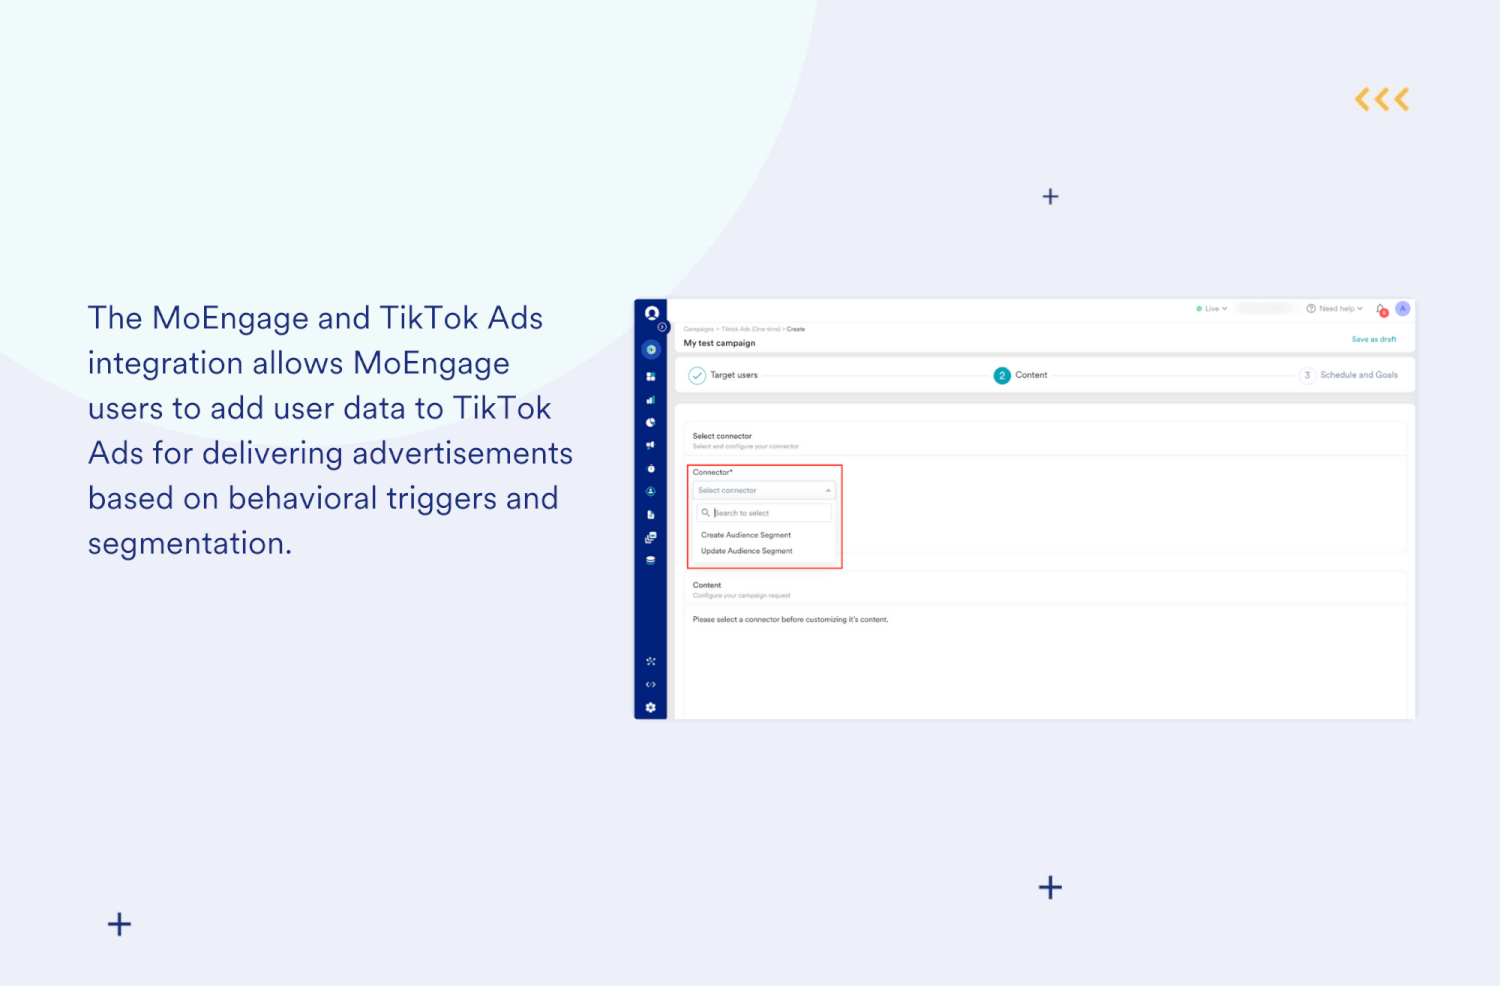Click the 'Please select a connector' message
Viewport: 1500px width, 986px height.
[x=790, y=620]
